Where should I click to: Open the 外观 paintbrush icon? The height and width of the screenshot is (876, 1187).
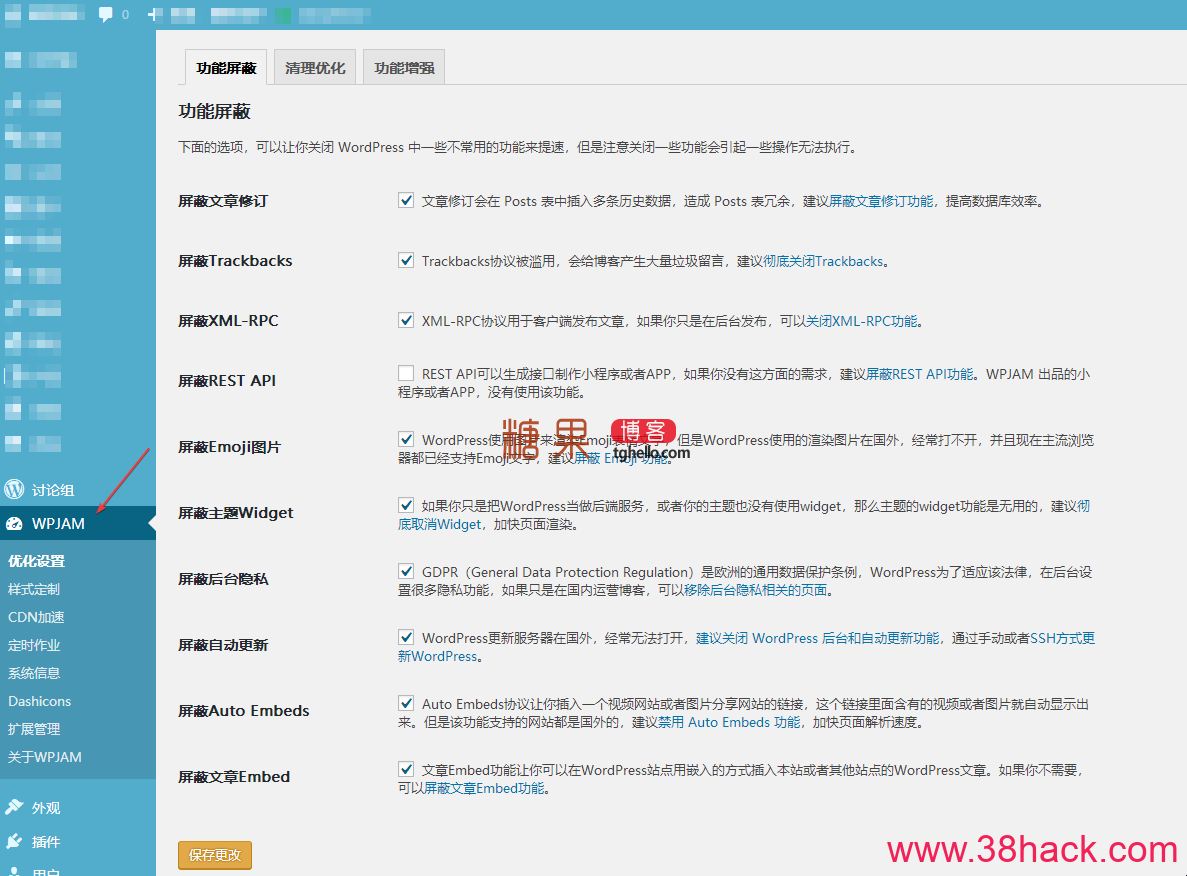pos(14,807)
